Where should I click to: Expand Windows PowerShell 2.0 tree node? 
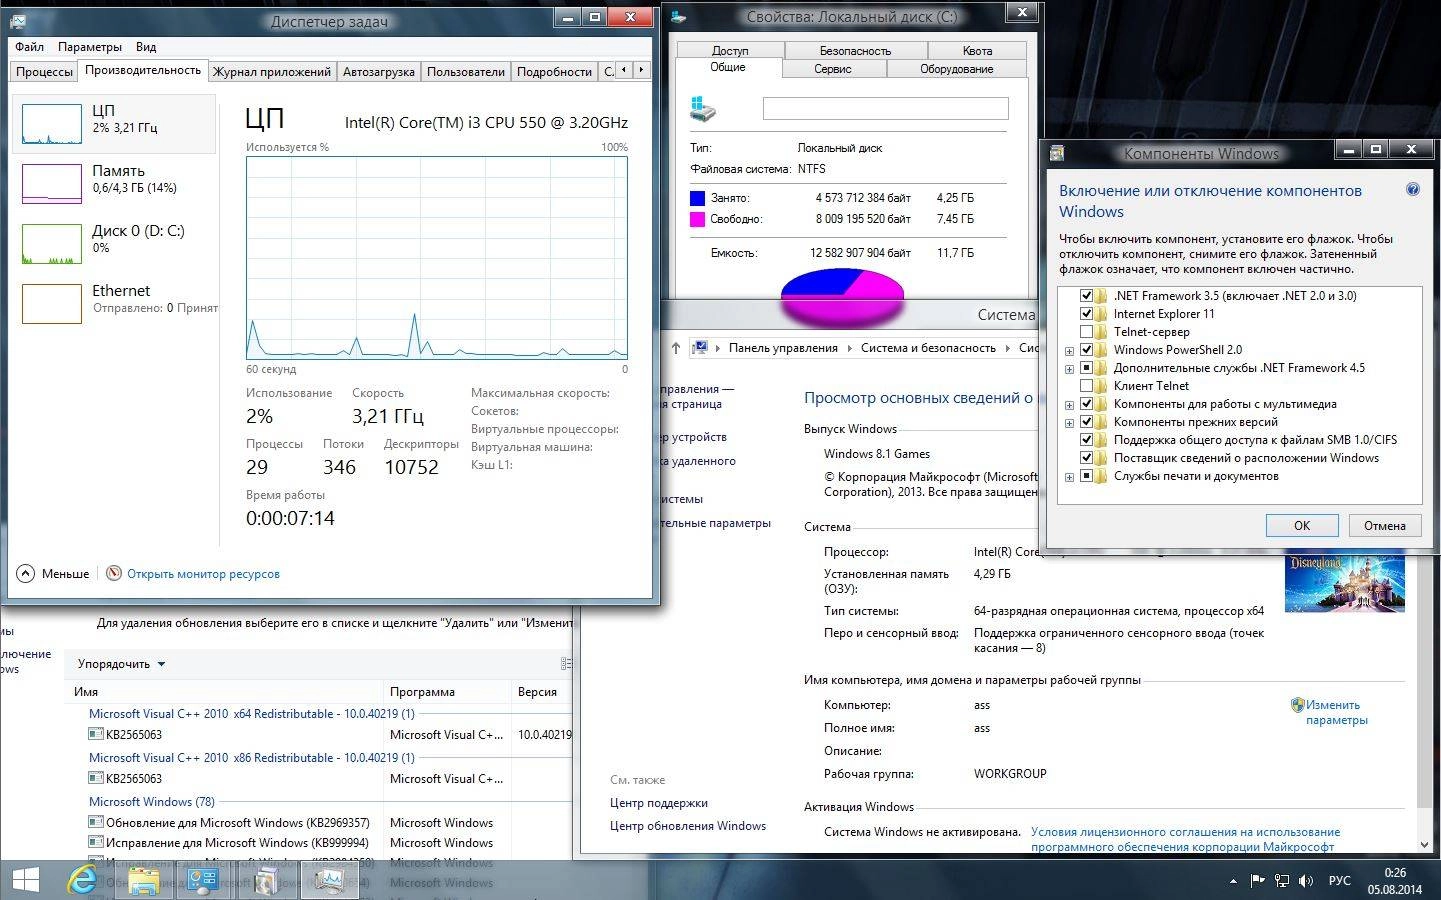pos(1069,351)
